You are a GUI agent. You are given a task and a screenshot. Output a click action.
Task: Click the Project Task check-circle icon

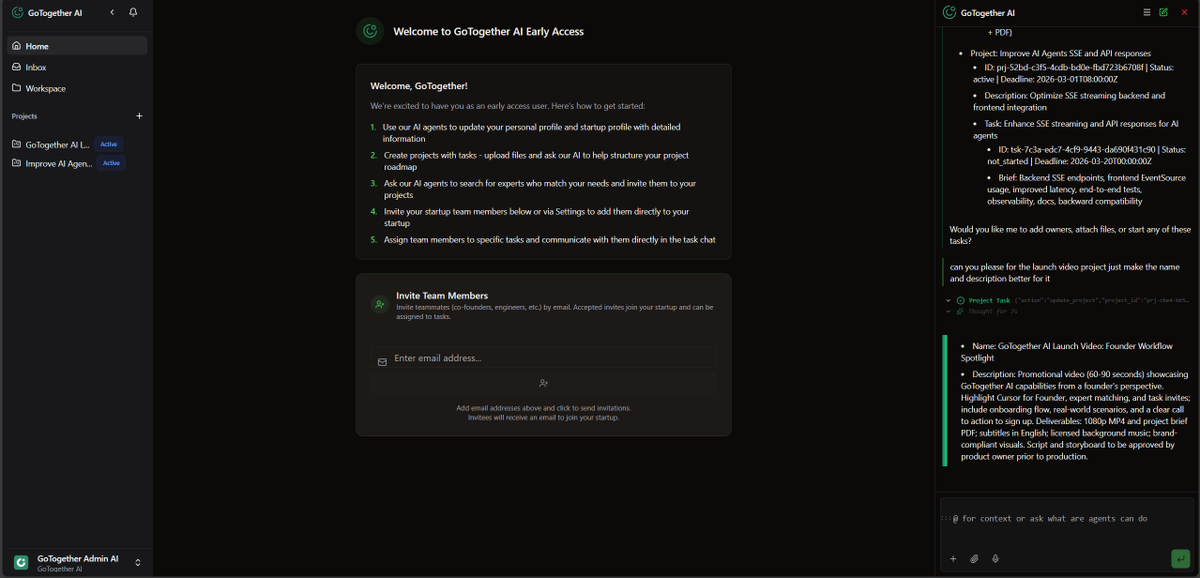[x=961, y=300]
